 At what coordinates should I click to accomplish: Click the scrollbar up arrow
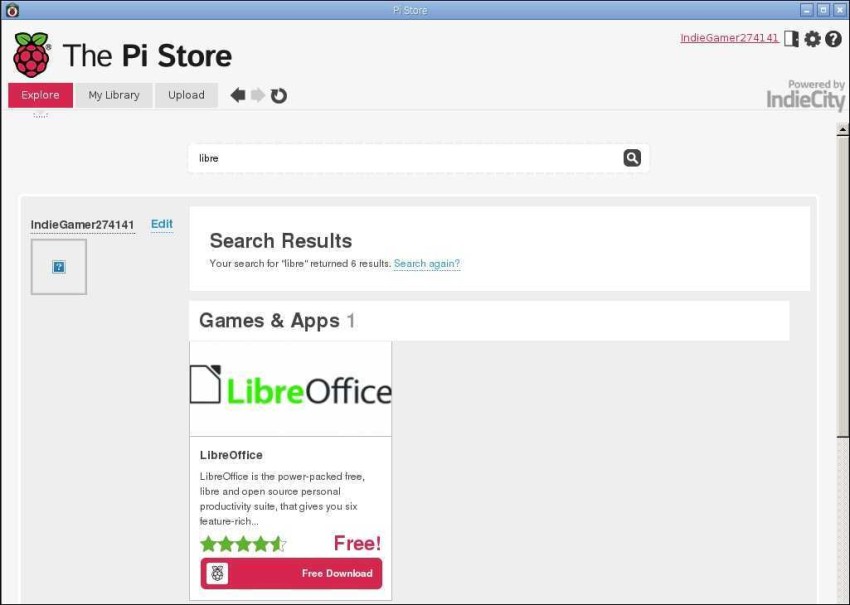tap(842, 130)
